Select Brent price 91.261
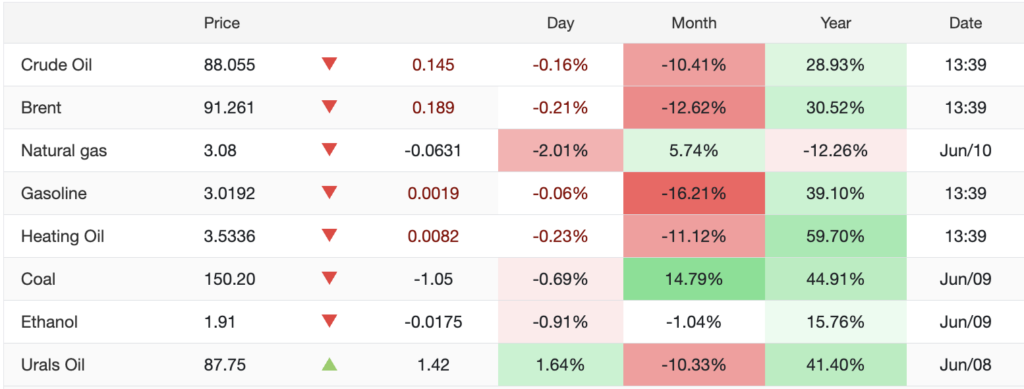Viewport: 1024px width, 389px height. tap(229, 108)
